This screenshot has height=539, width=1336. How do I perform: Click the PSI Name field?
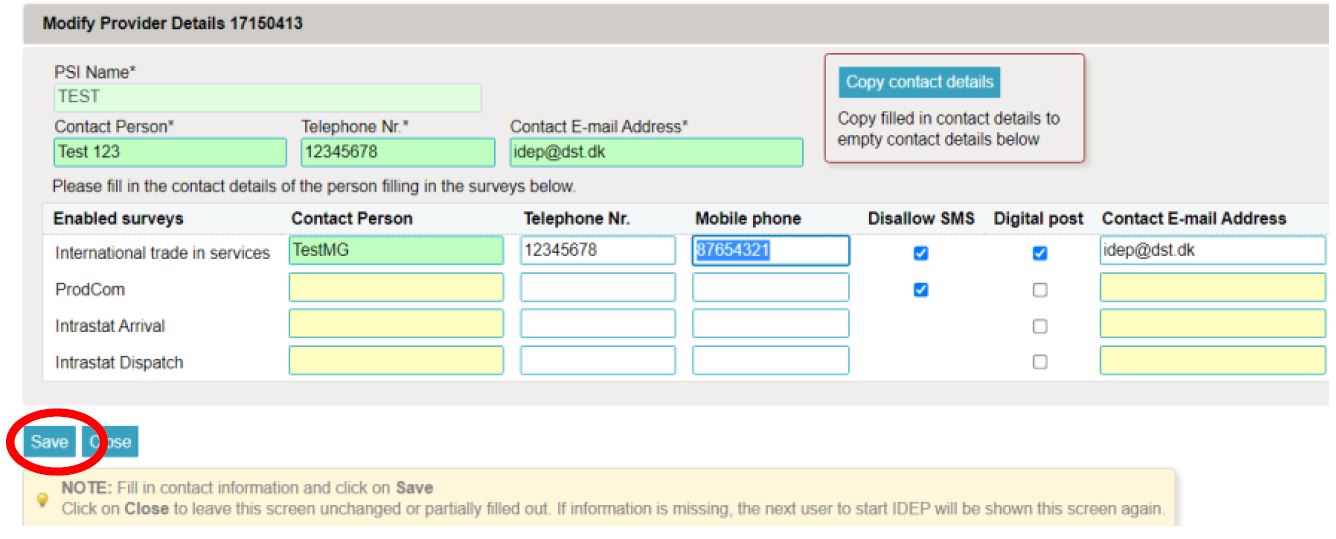tap(267, 97)
